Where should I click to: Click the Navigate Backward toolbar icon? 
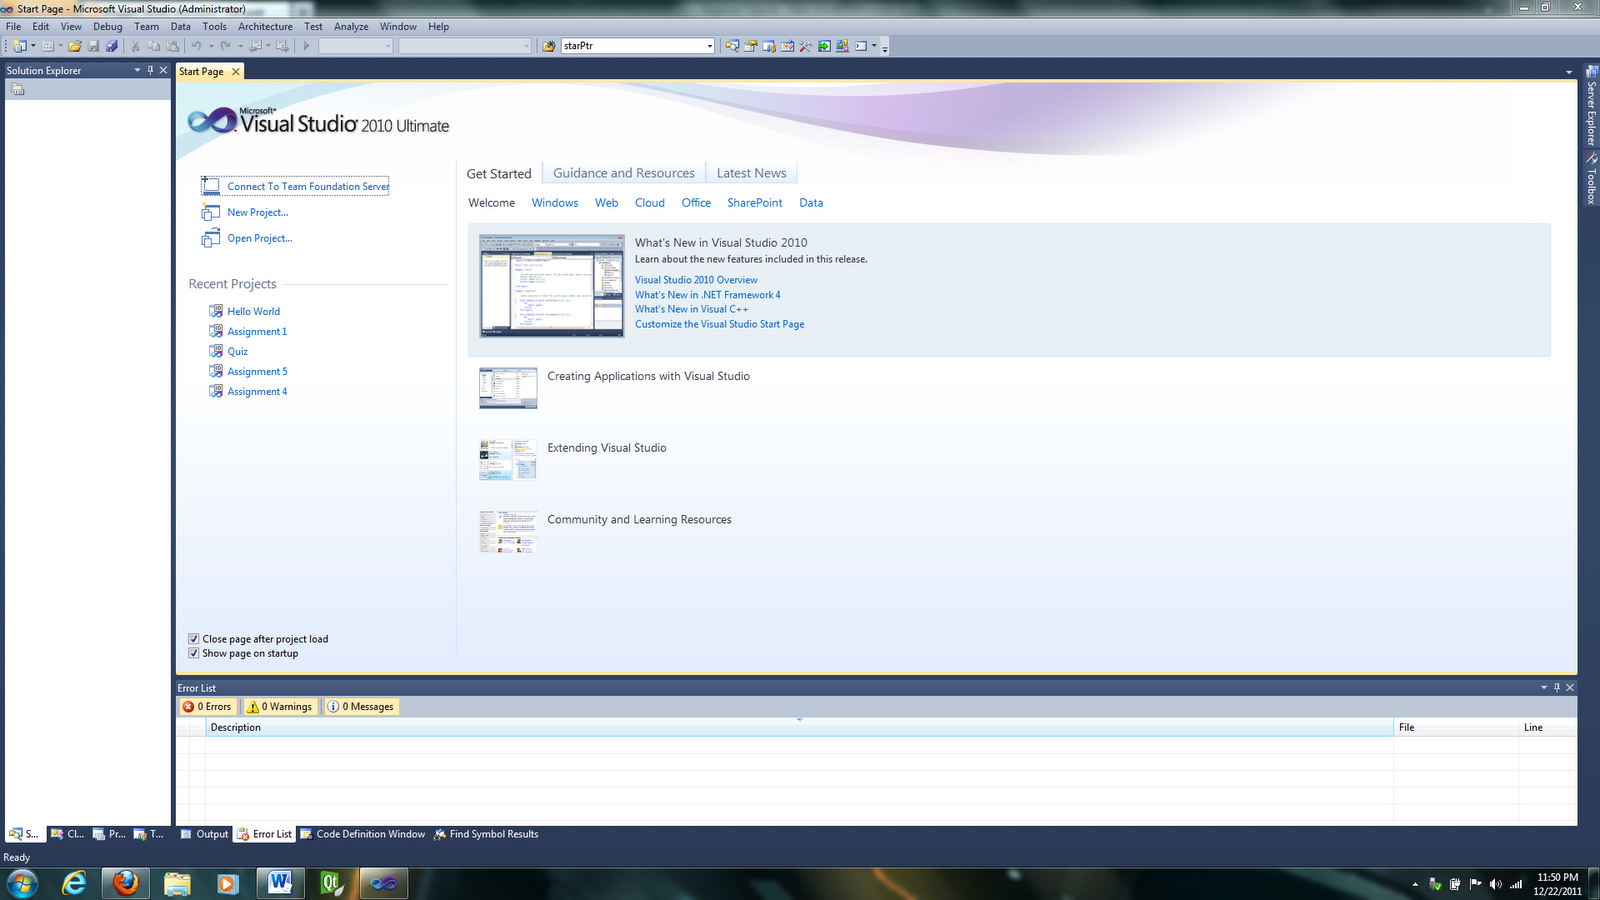[255, 45]
